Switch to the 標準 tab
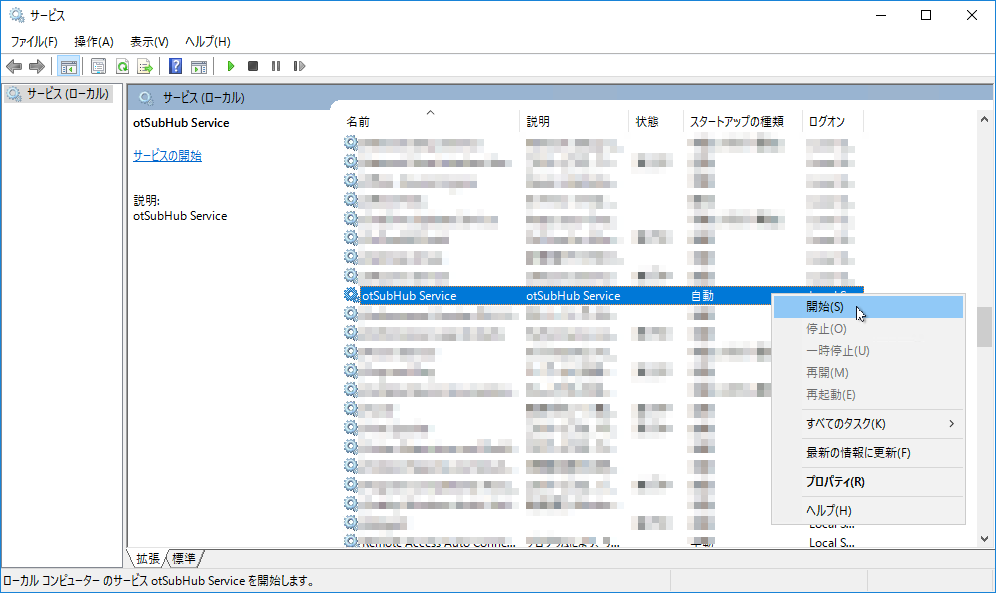 (184, 558)
